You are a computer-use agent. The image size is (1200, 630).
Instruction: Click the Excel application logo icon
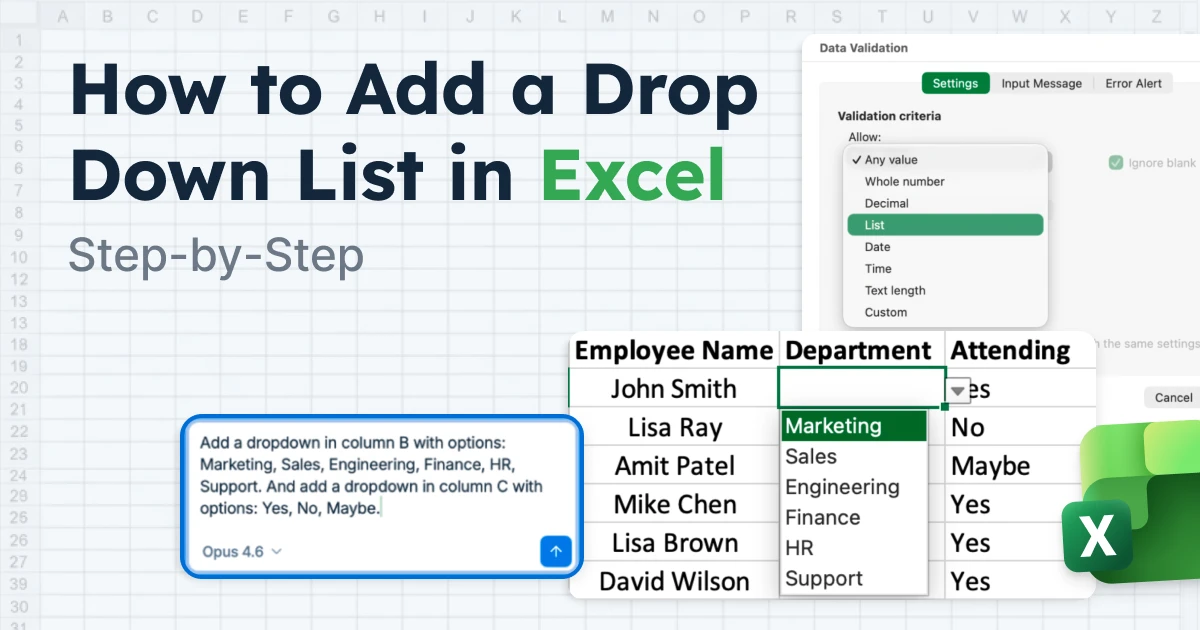(1097, 537)
